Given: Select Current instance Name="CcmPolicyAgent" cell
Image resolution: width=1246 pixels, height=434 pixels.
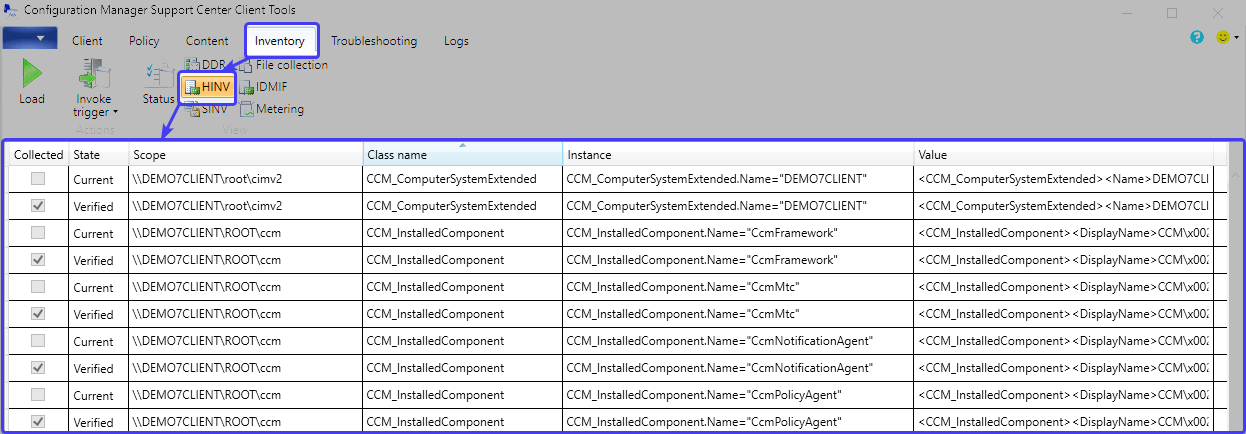Looking at the screenshot, I should [738, 395].
